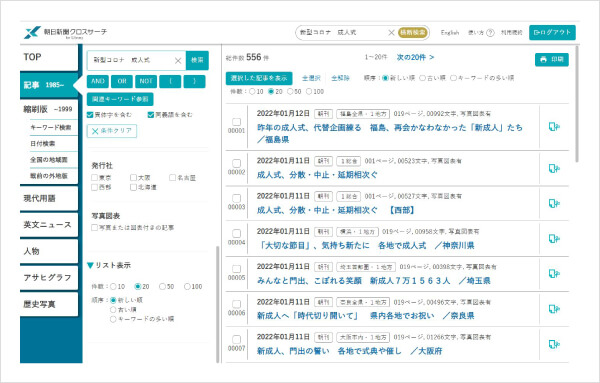The width and height of the screenshot is (600, 383).
Task: Set top bar count to 50 items
Action: pyautogui.click(x=290, y=91)
